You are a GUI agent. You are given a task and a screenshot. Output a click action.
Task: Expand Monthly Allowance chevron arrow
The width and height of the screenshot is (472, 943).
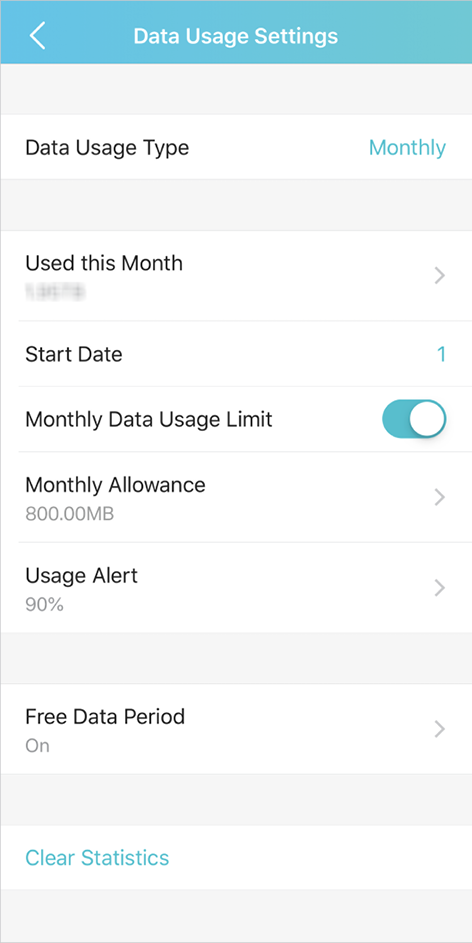[x=440, y=497]
